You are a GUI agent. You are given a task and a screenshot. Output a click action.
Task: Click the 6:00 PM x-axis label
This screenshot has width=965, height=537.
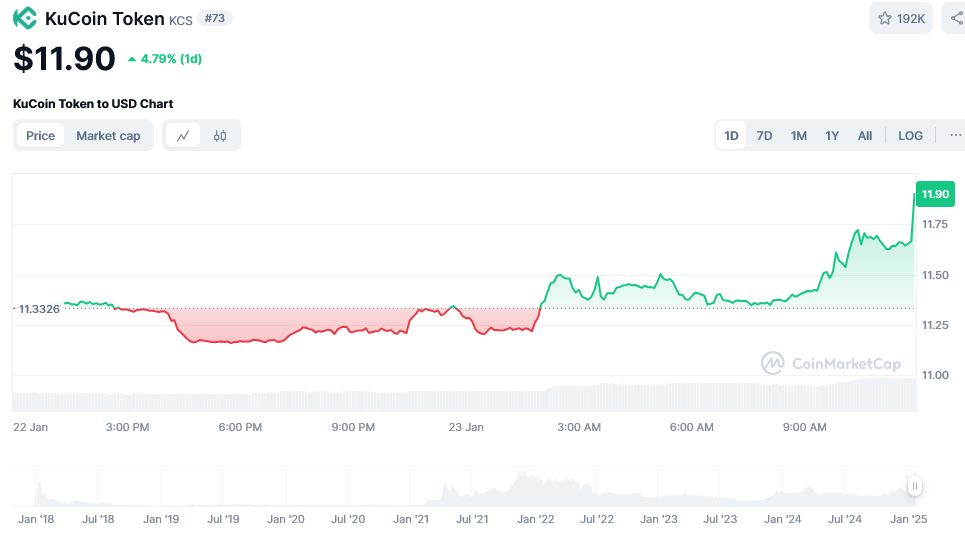pos(240,427)
